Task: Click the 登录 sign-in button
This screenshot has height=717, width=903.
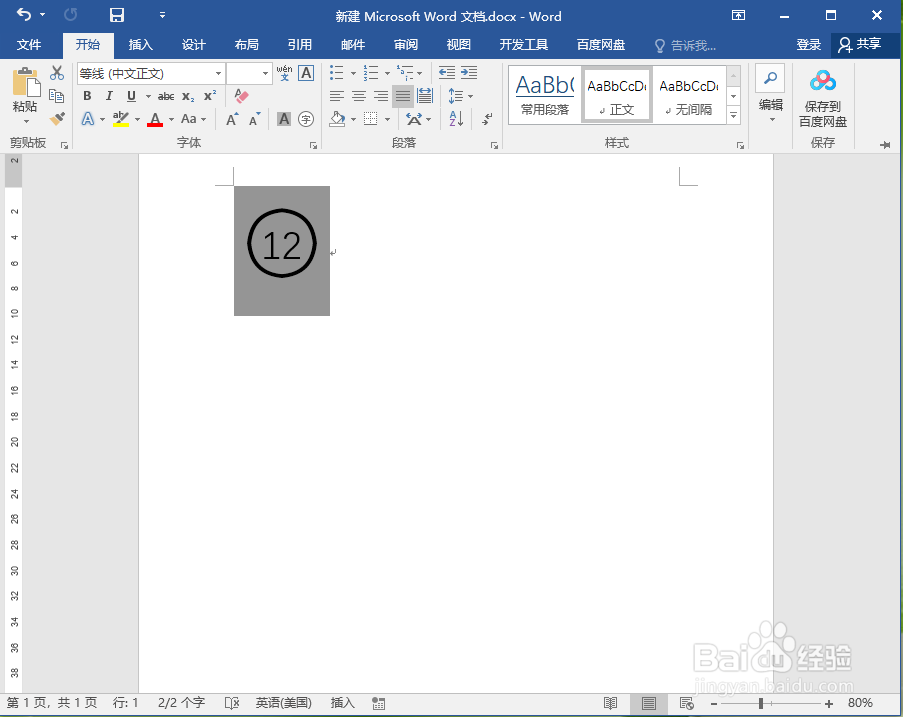Action: click(808, 45)
